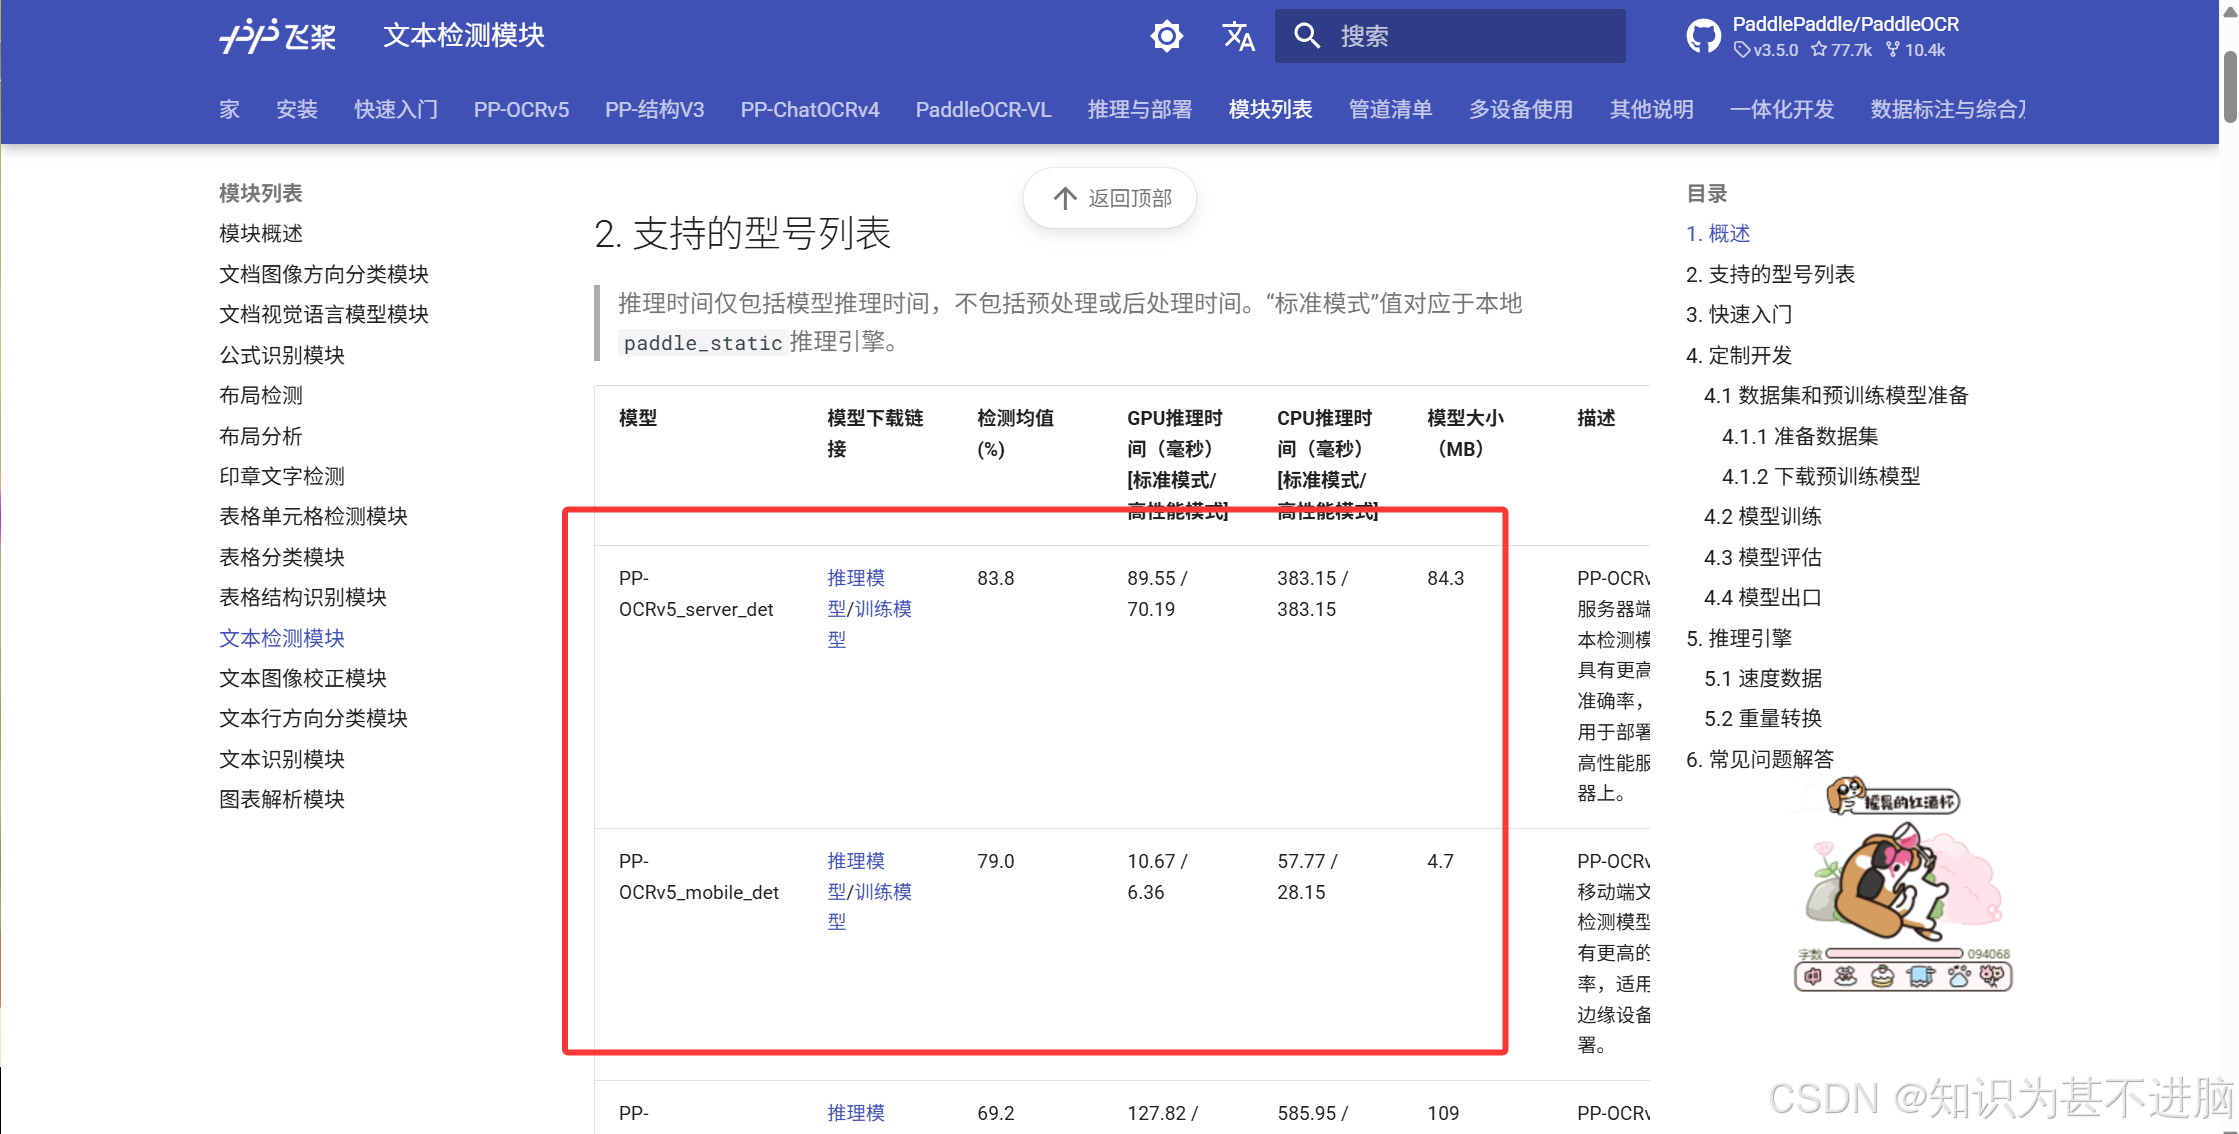
Task: Open 文档视觉语言模型模块 in sidebar
Action: click(324, 315)
